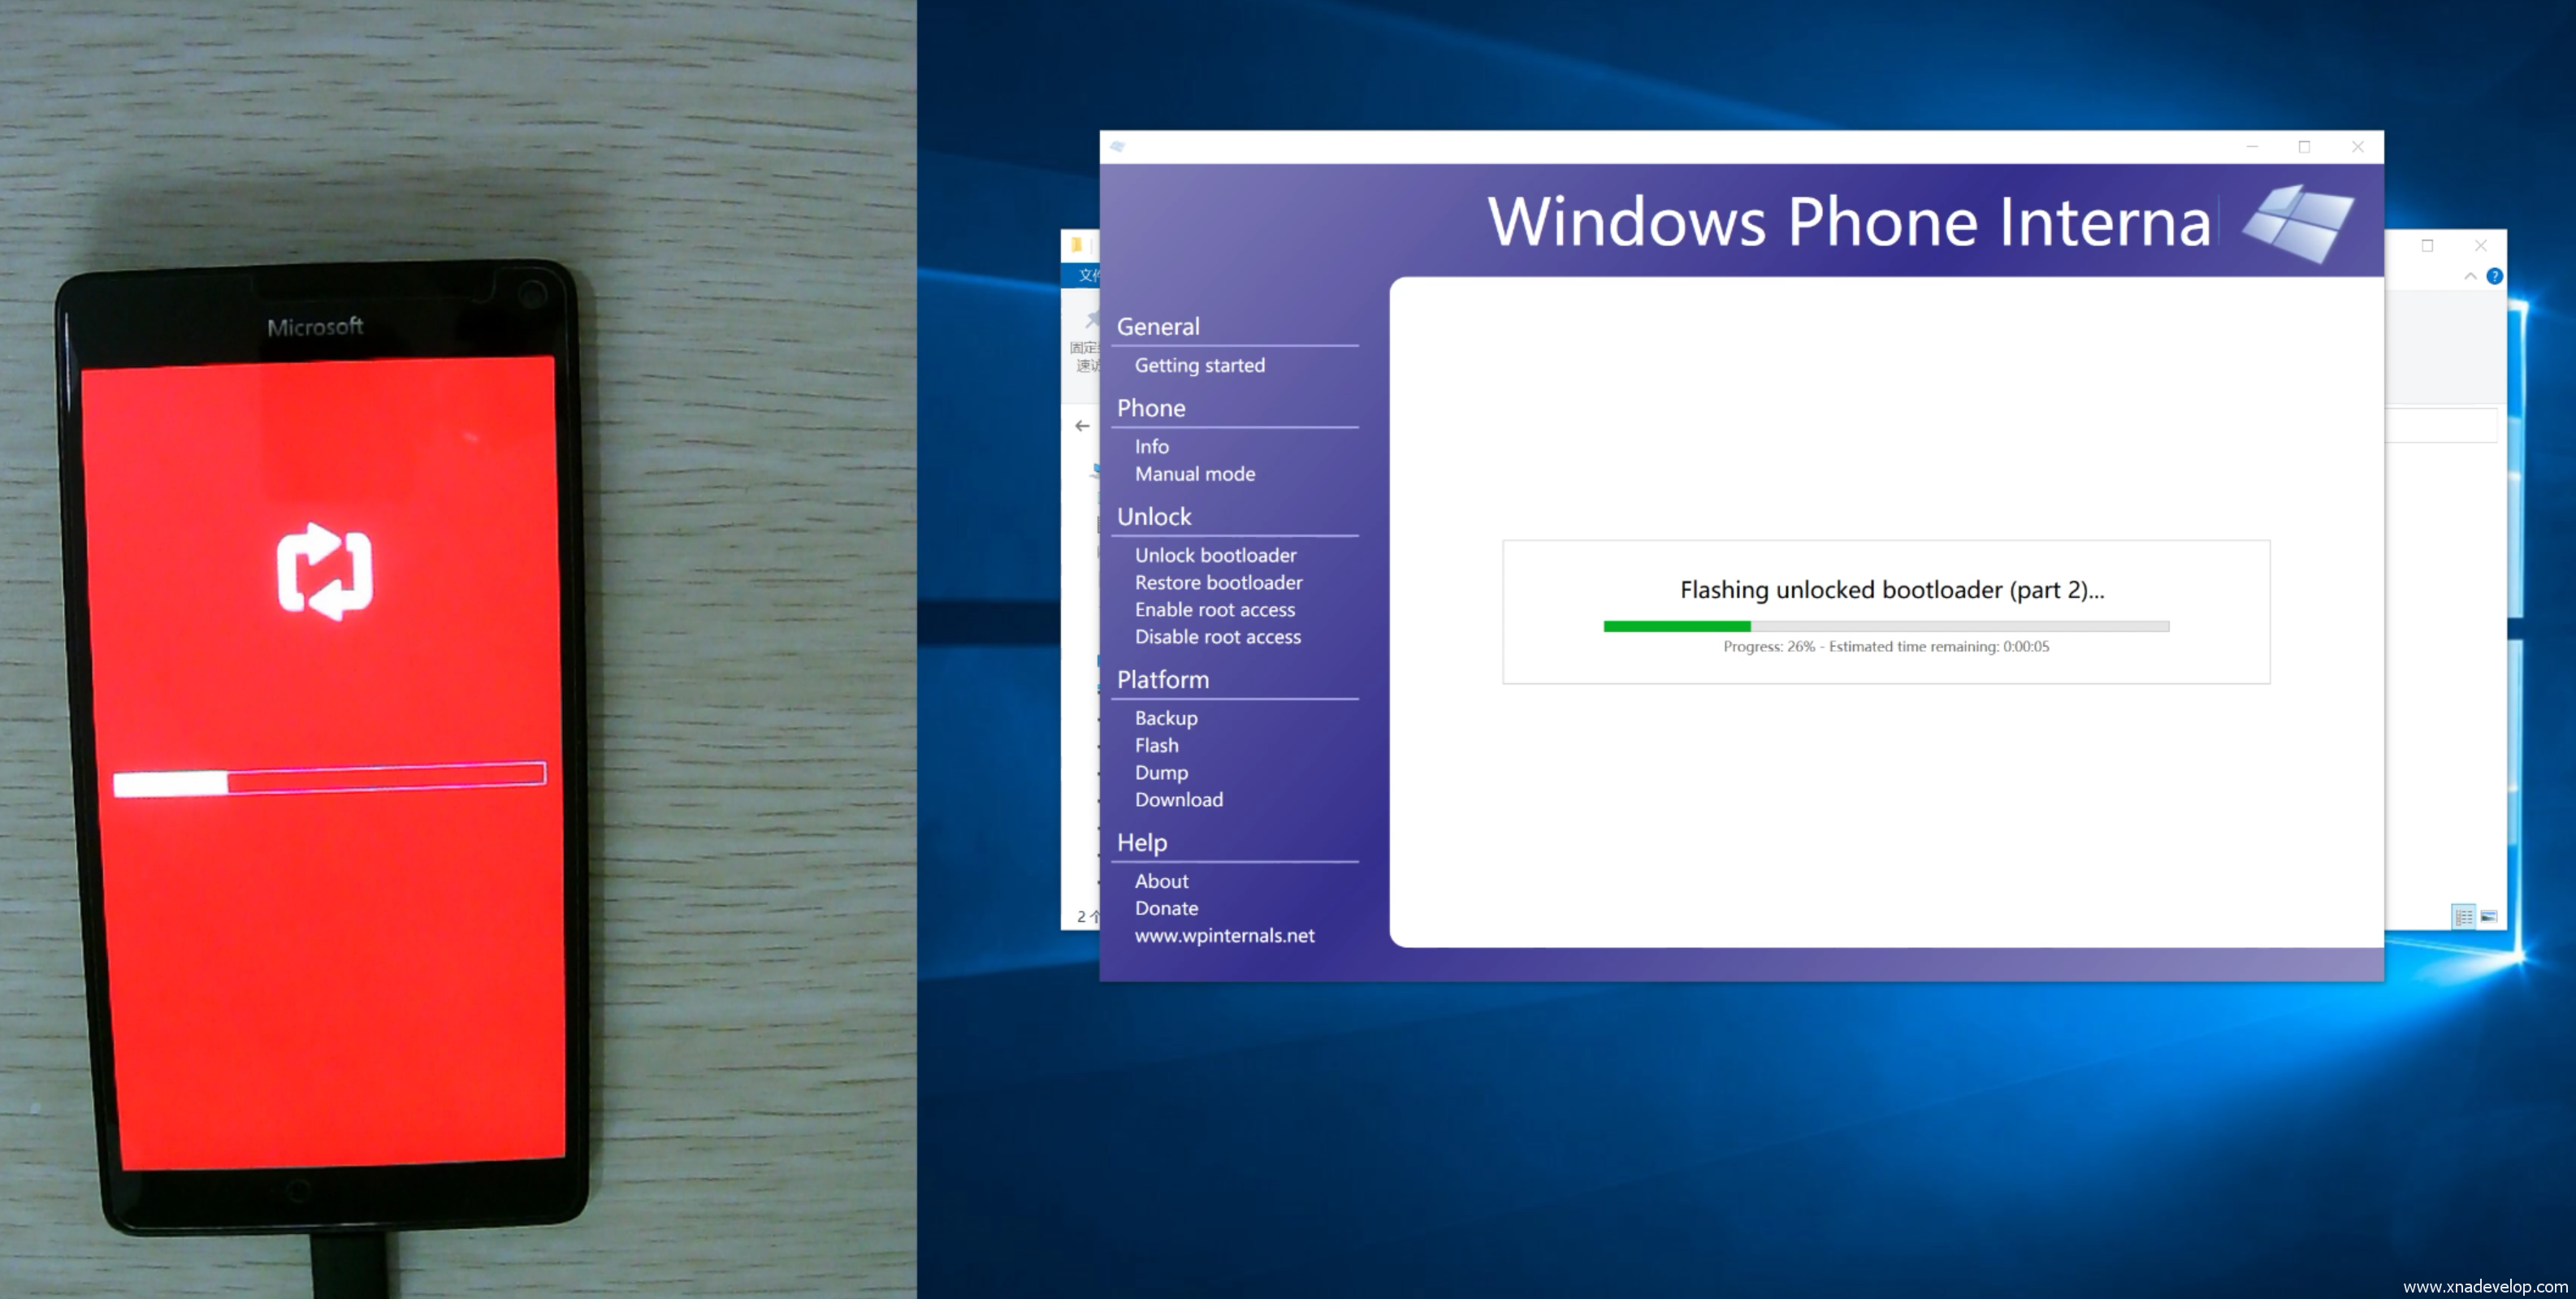Click the back arrow in File Explorer

click(1082, 426)
